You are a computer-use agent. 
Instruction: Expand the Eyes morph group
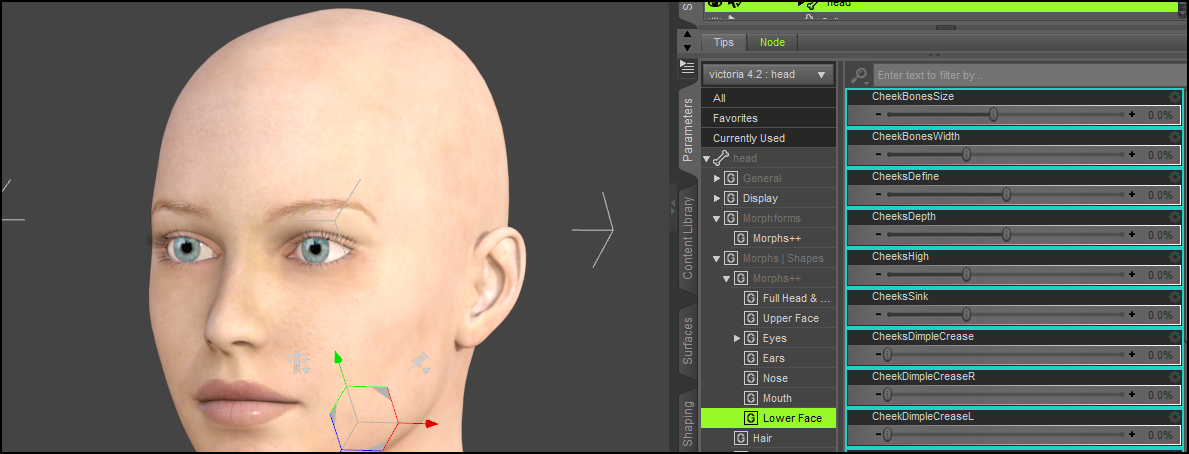pos(737,339)
